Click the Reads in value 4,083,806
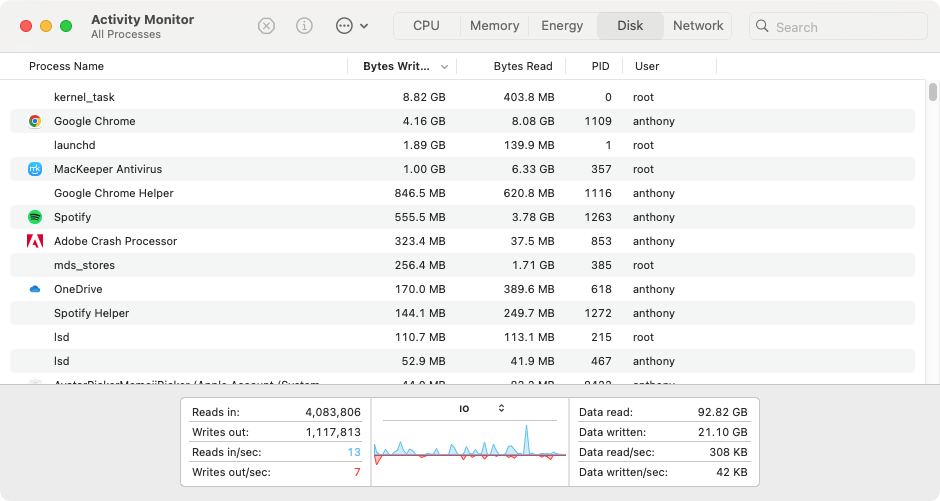This screenshot has height=501, width=940. (x=333, y=412)
